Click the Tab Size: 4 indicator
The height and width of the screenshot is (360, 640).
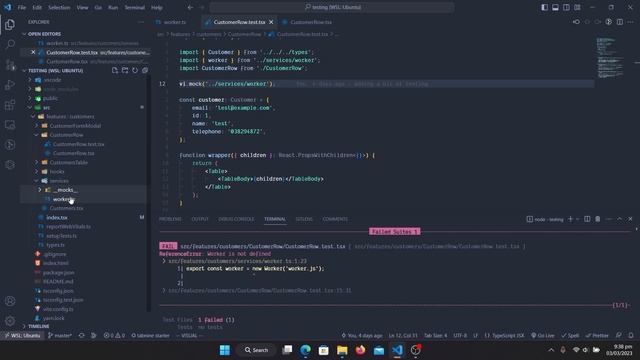[x=436, y=336]
